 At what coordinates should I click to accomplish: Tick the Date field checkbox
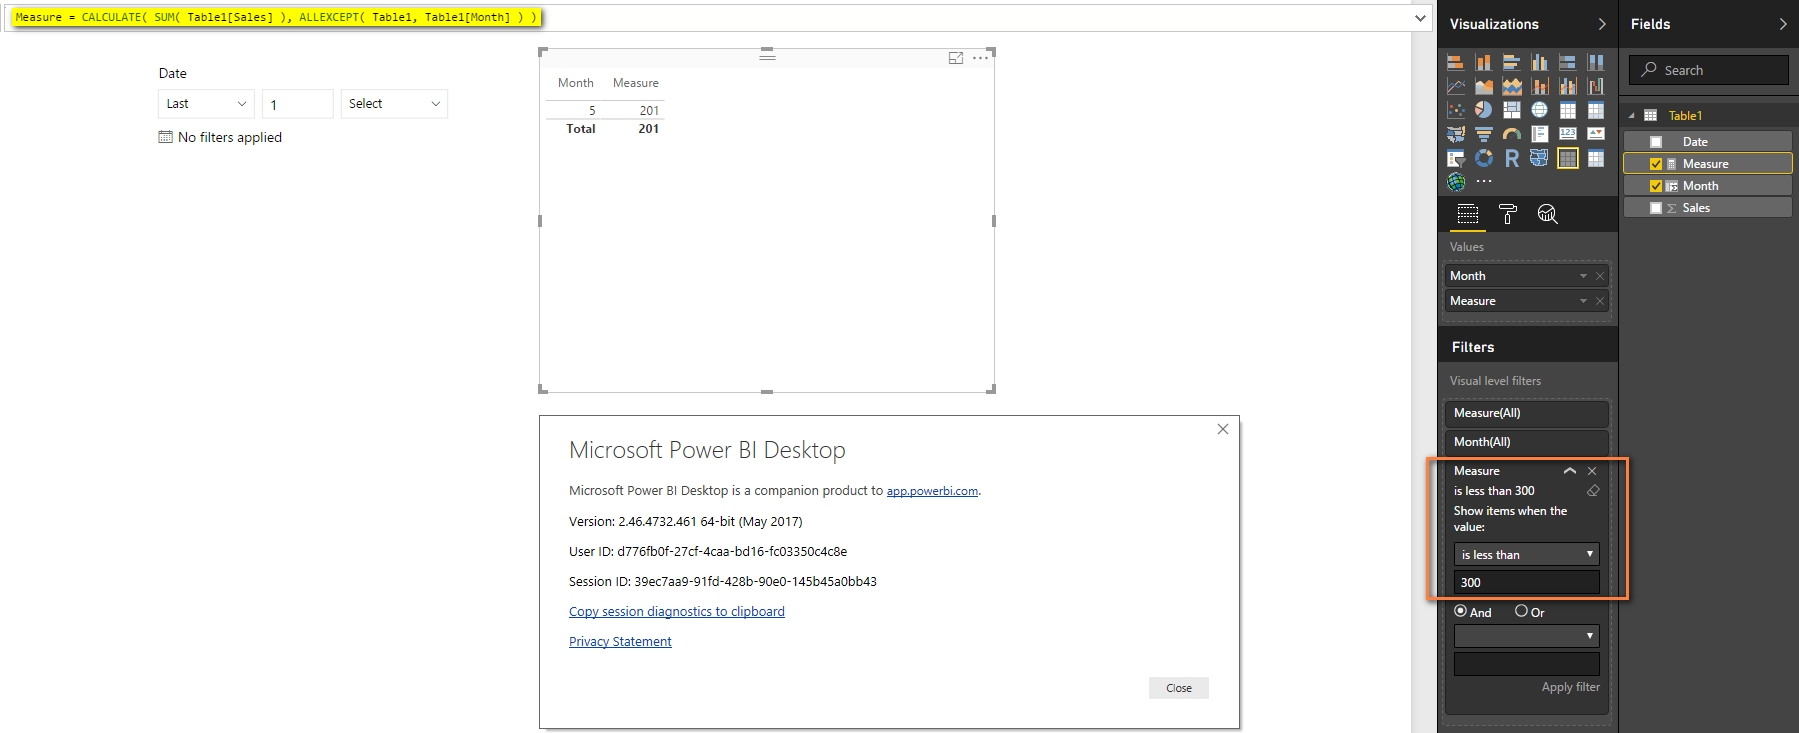[1656, 142]
